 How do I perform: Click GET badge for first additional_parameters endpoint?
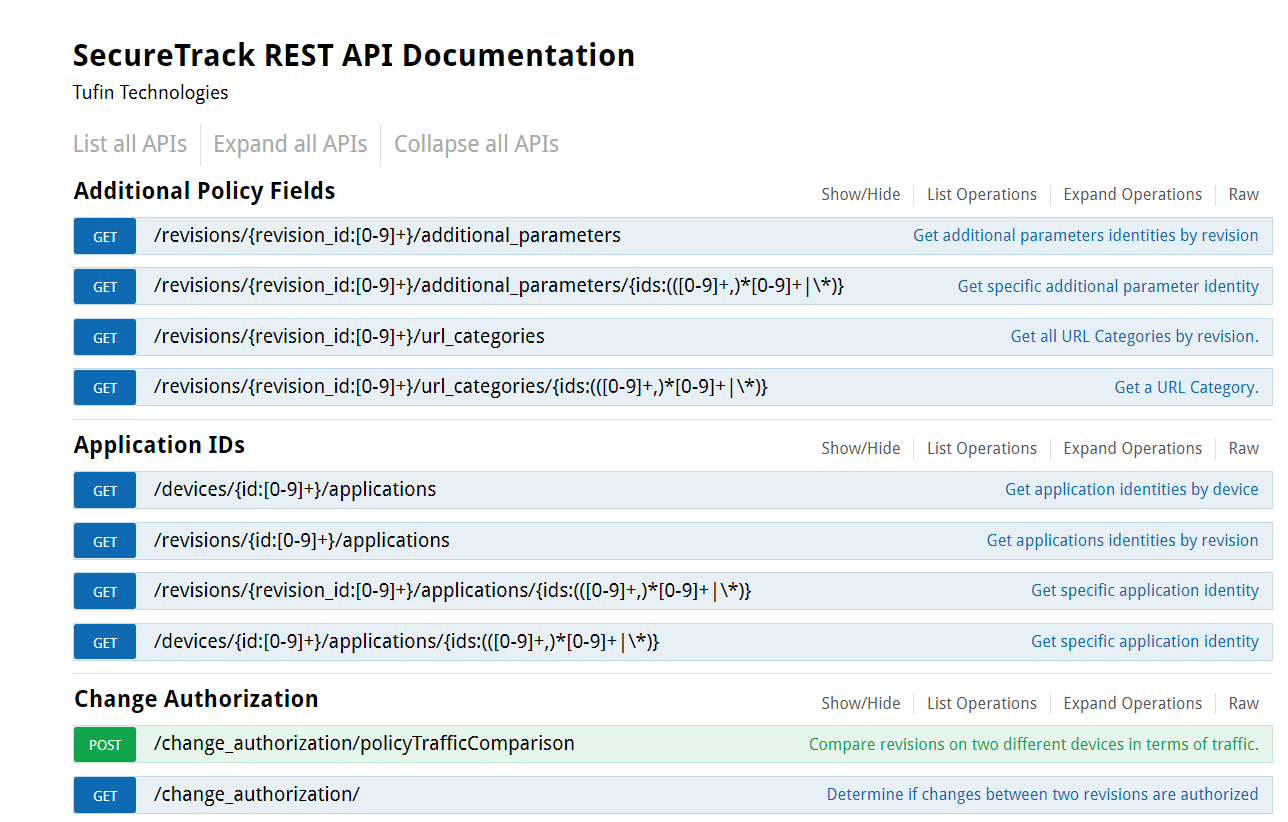point(105,237)
